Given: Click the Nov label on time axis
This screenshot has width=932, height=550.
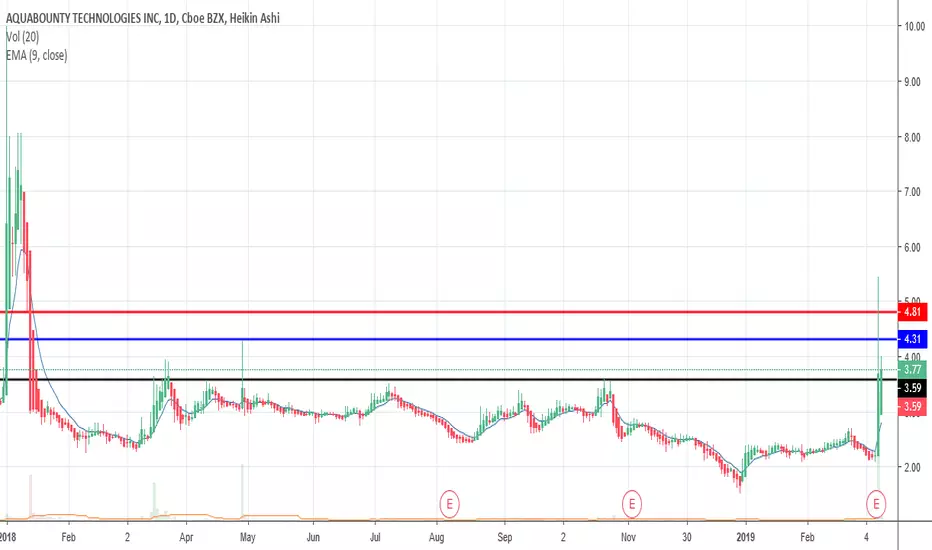Looking at the screenshot, I should (628, 537).
